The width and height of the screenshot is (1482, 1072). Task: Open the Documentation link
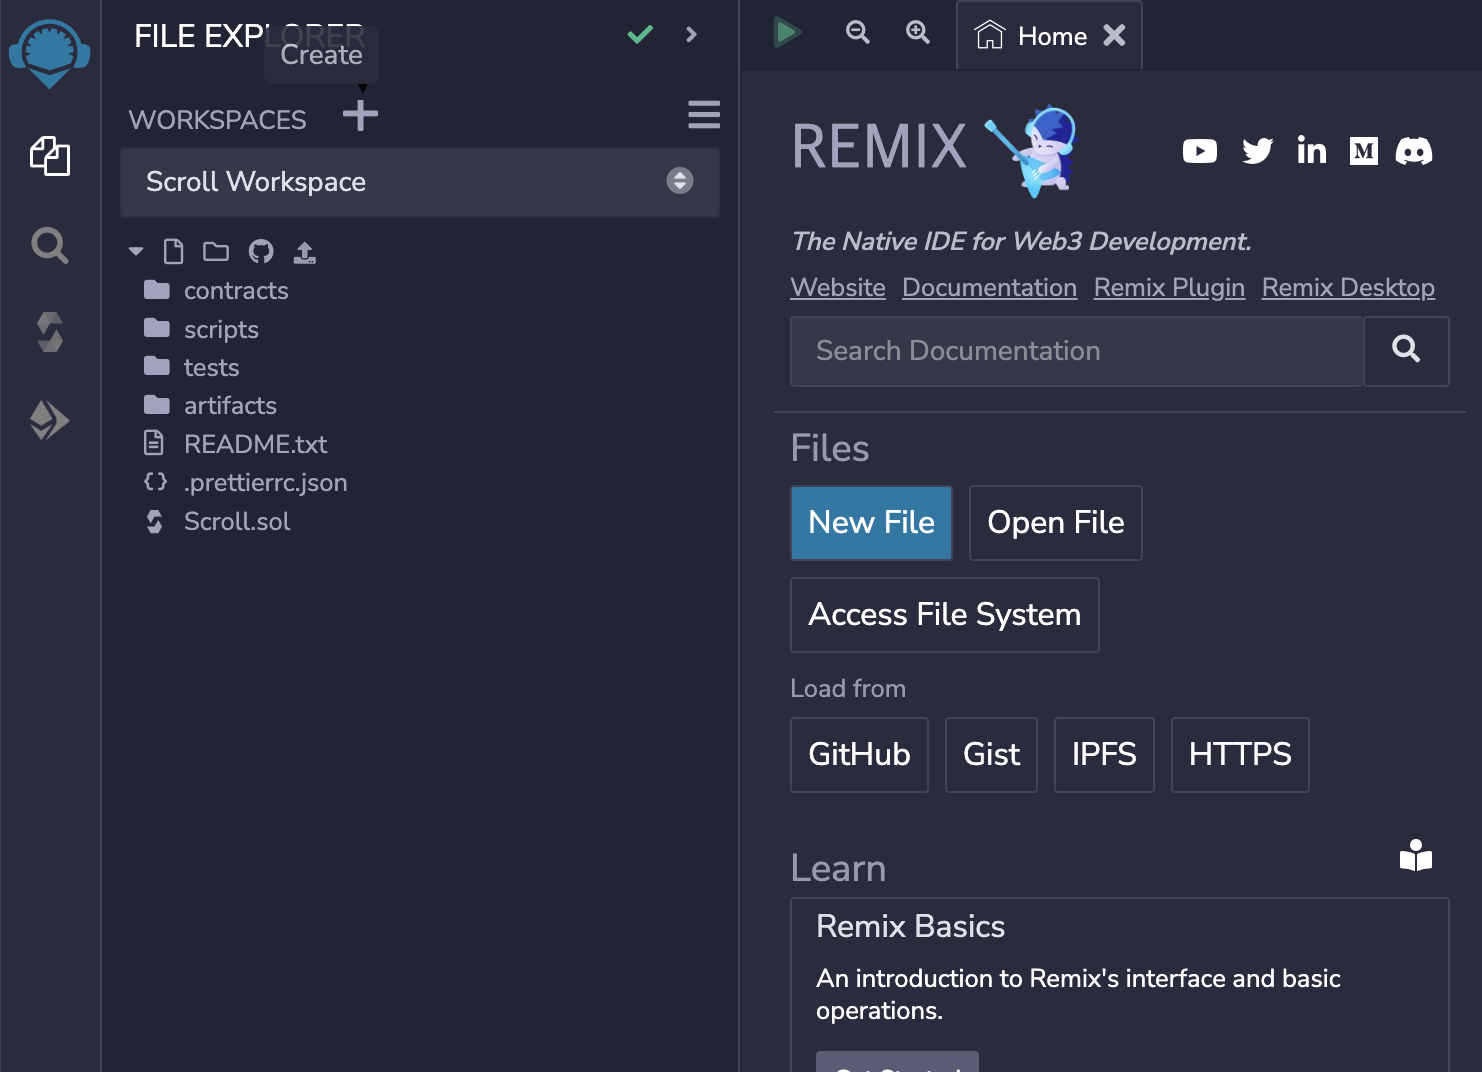[990, 288]
